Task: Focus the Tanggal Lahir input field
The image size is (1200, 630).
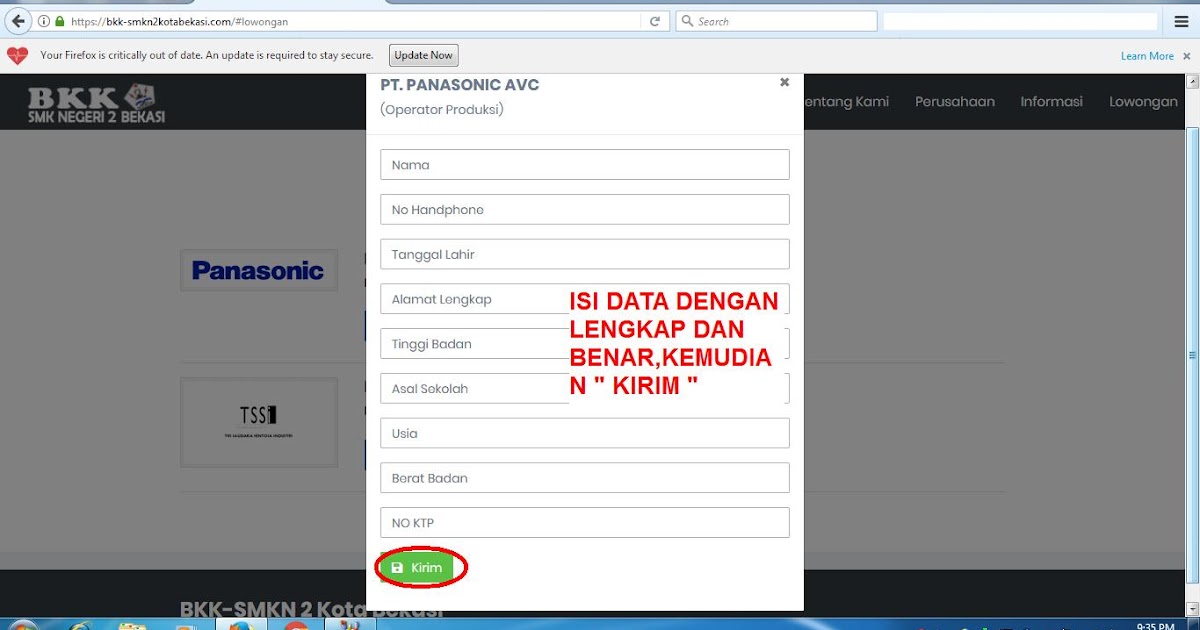Action: 585,254
